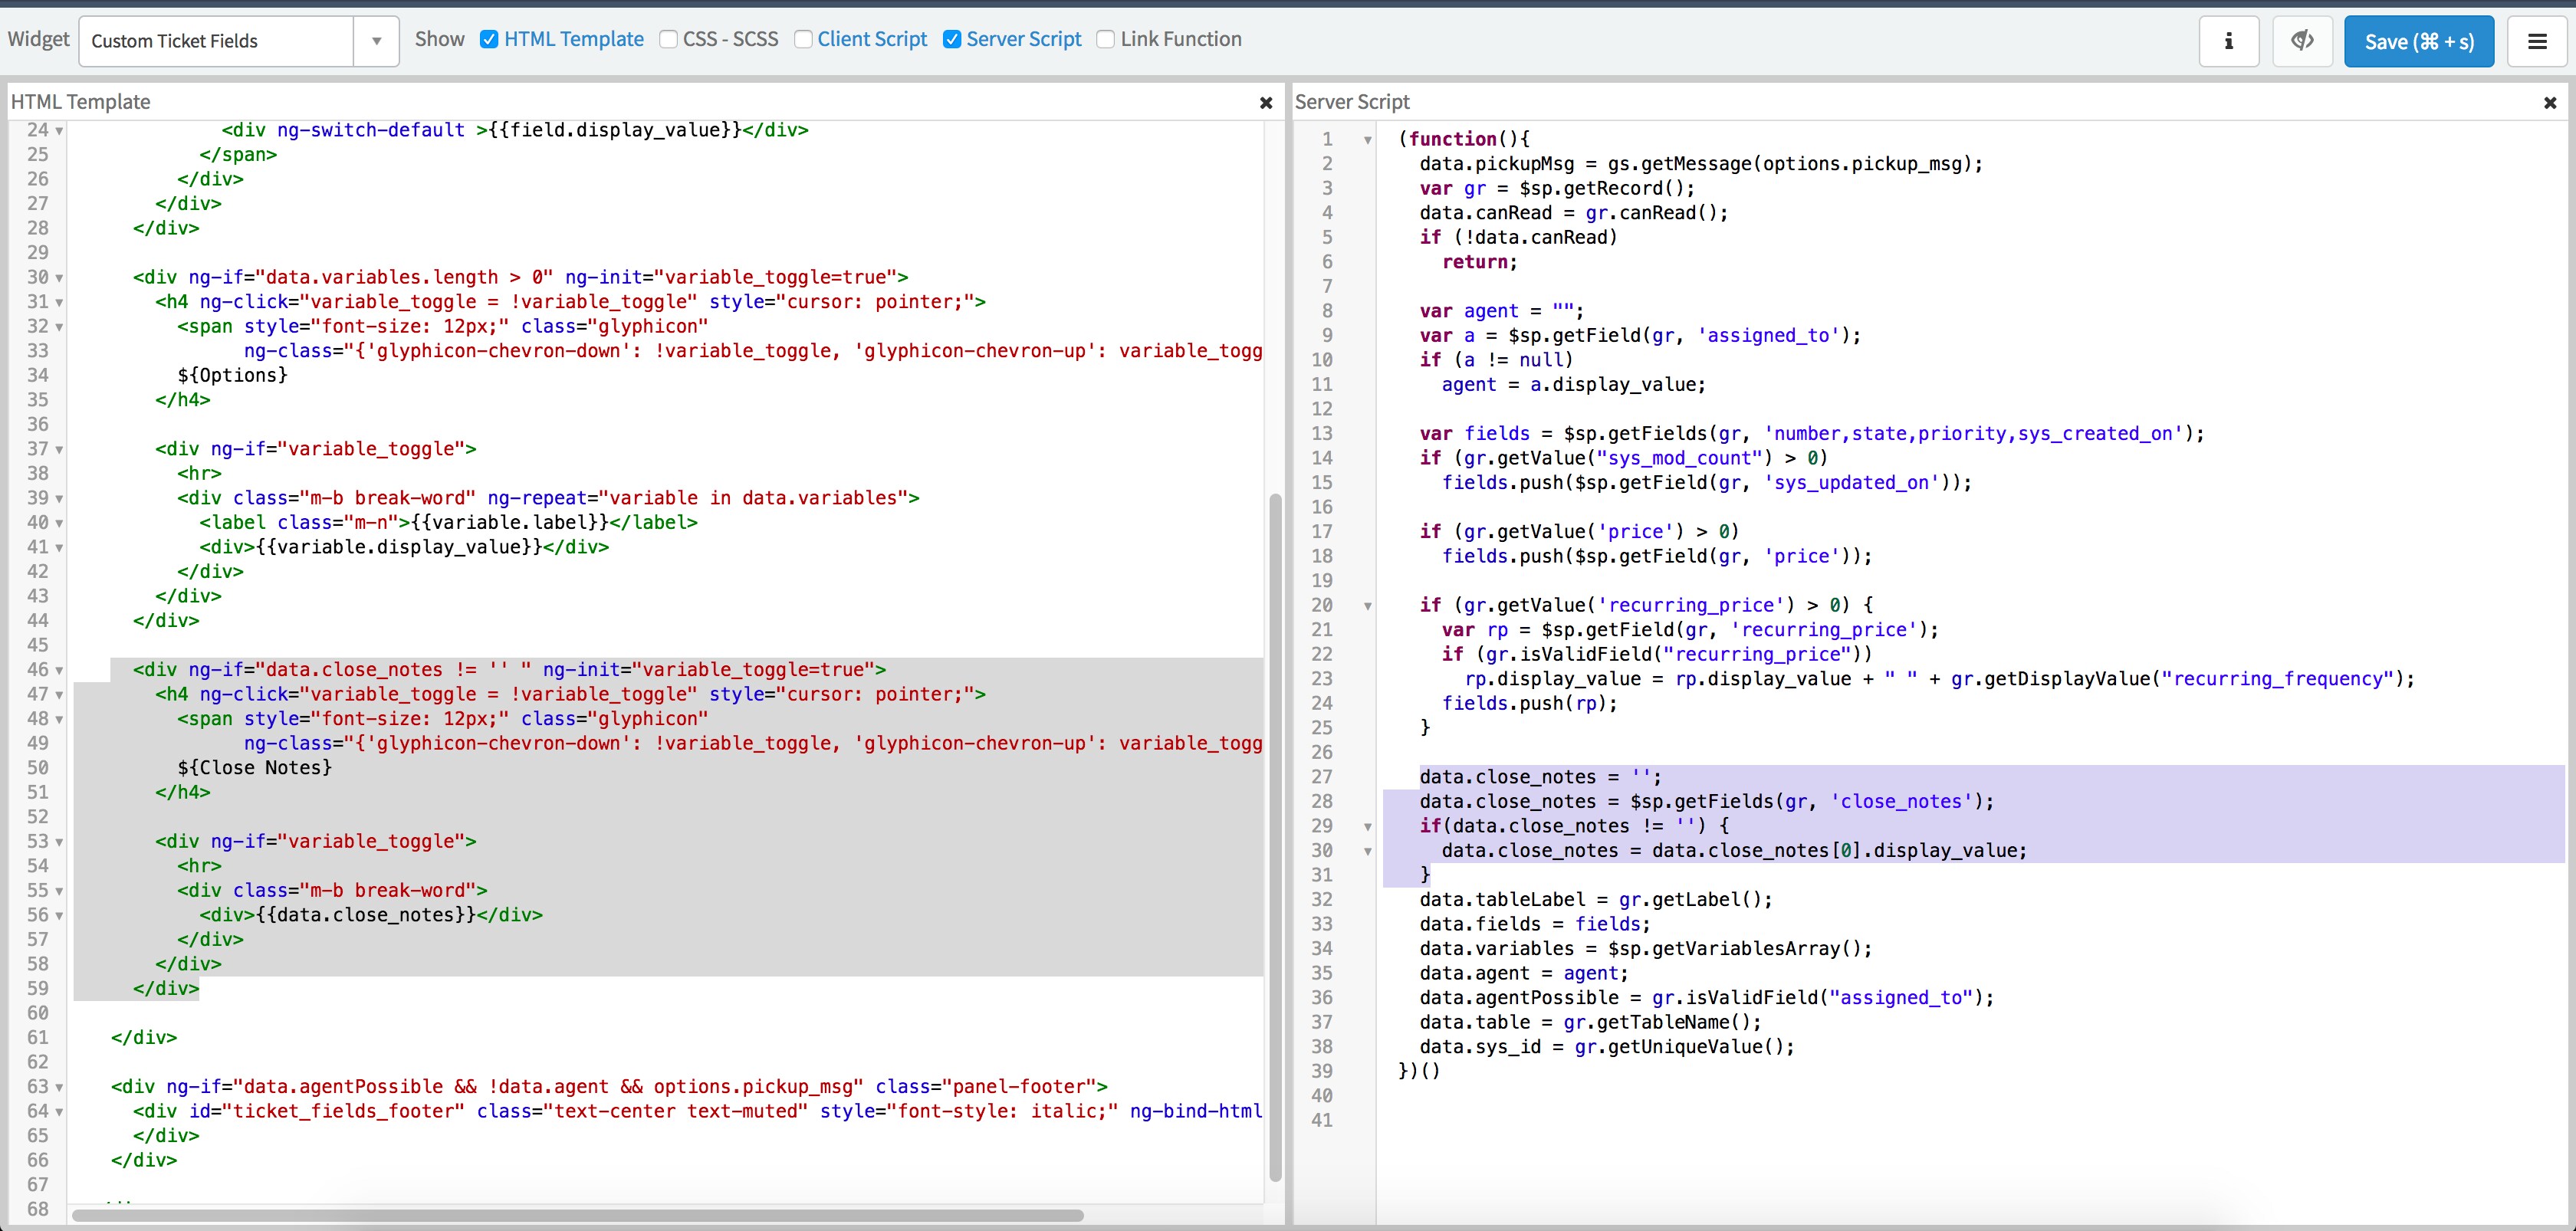Enable the Client Script checkbox
Viewport: 2576px width, 1231px height.
(x=803, y=39)
